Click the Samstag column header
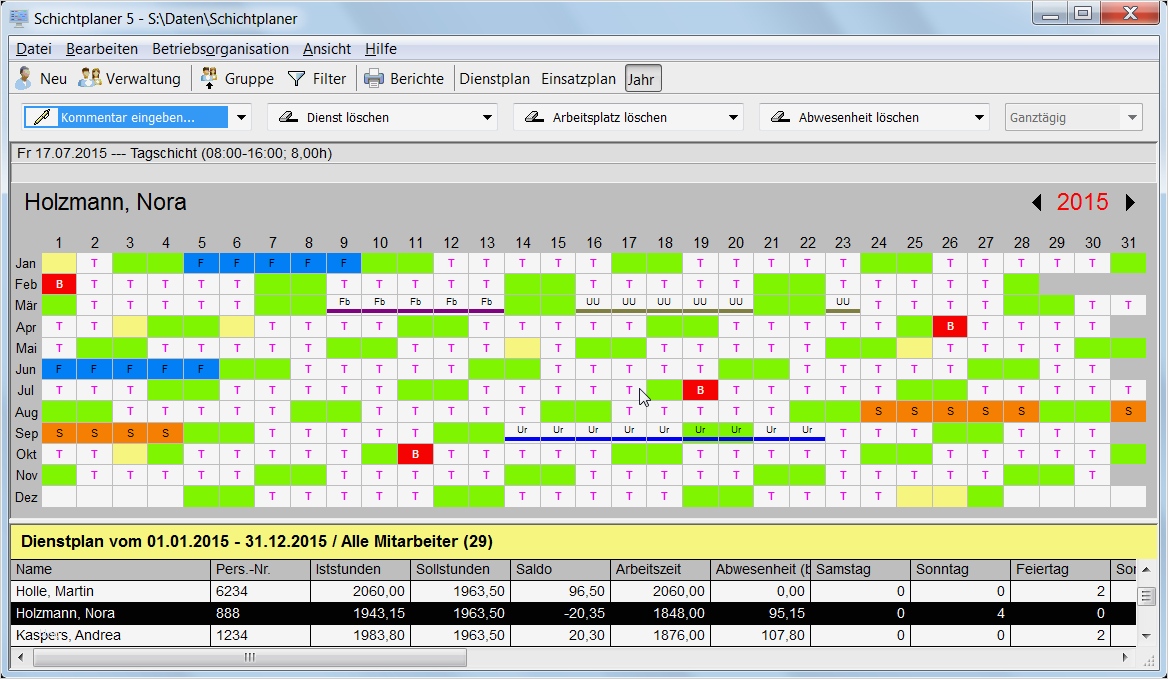The width and height of the screenshot is (1168, 679). point(860,570)
